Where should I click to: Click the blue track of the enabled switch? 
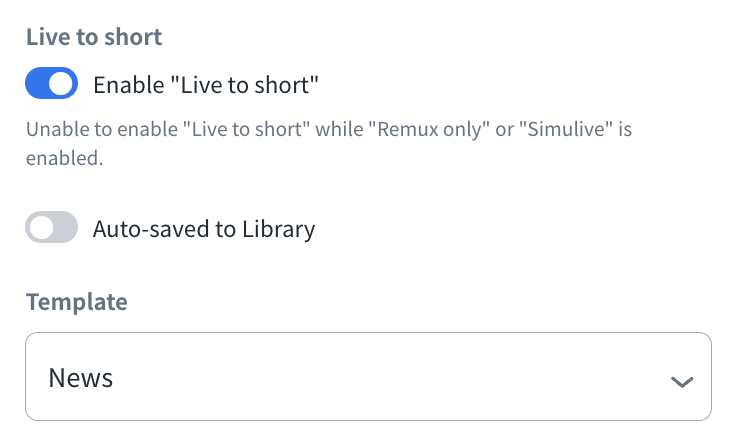37,84
